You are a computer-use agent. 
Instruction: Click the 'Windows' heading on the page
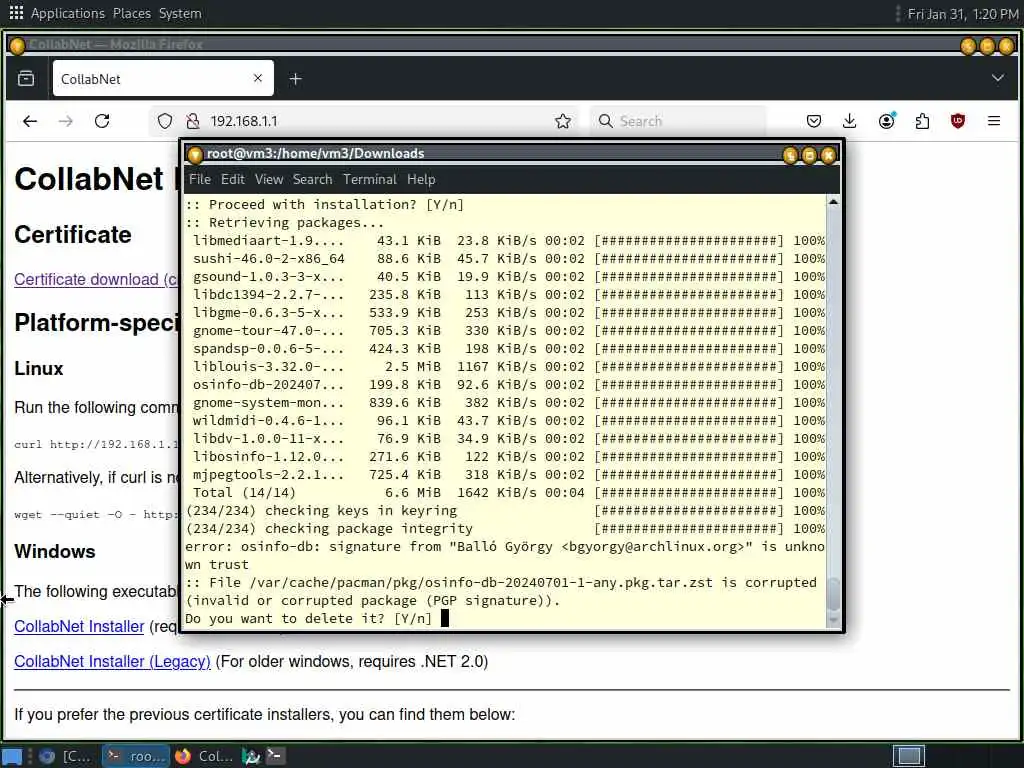[55, 552]
